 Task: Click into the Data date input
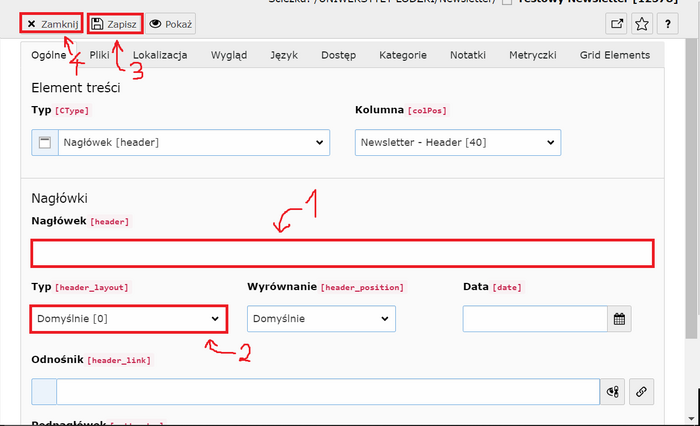(535, 319)
